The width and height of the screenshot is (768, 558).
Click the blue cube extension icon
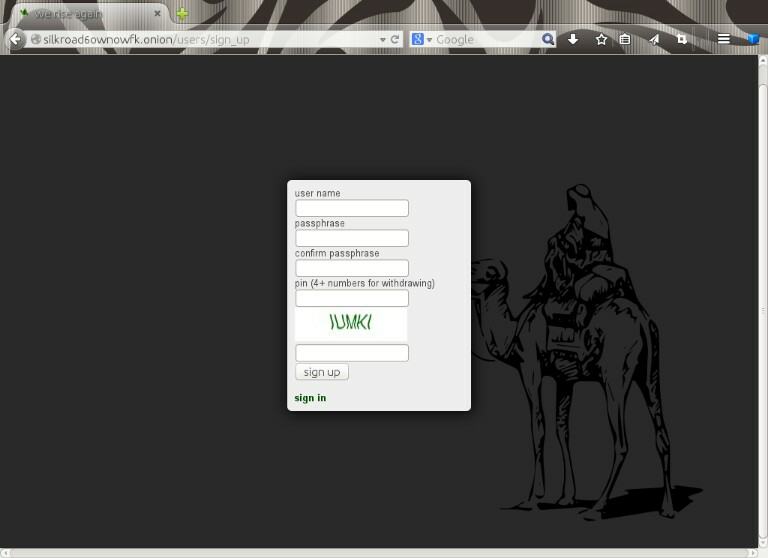(753, 39)
